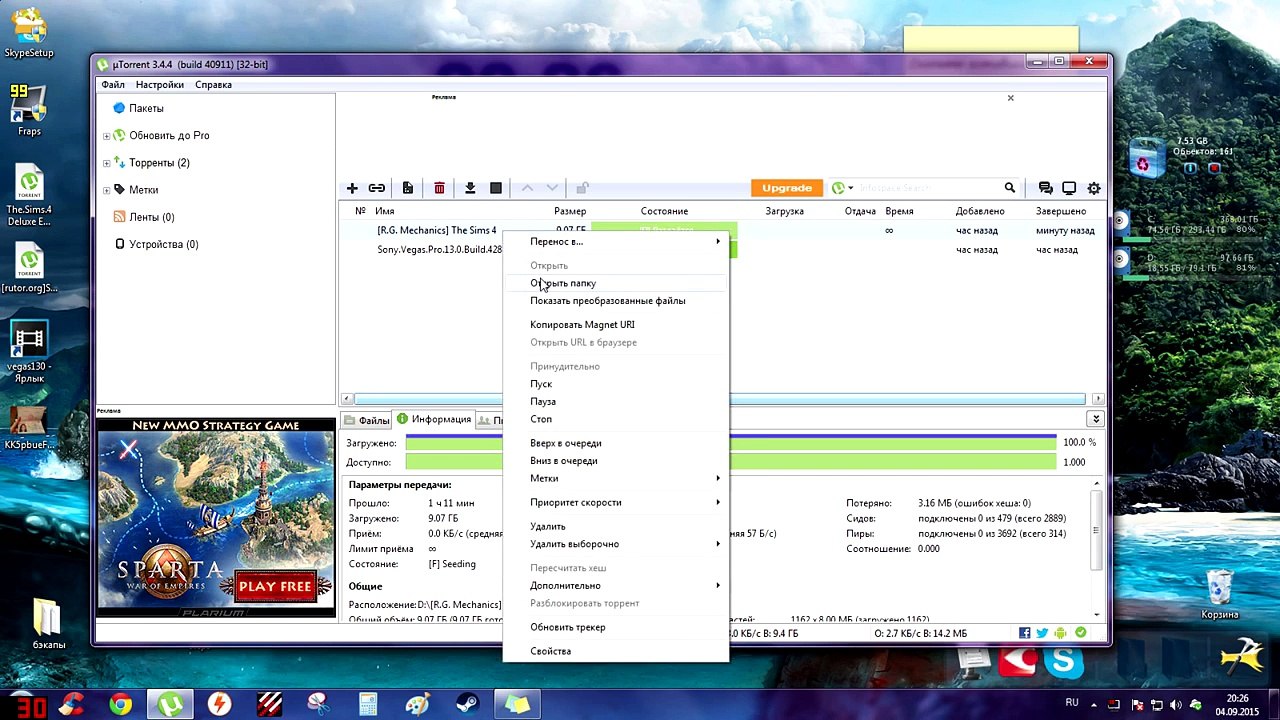This screenshot has width=1280, height=720.
Task: Click the RU language indicator in tray
Action: pyautogui.click(x=1072, y=703)
